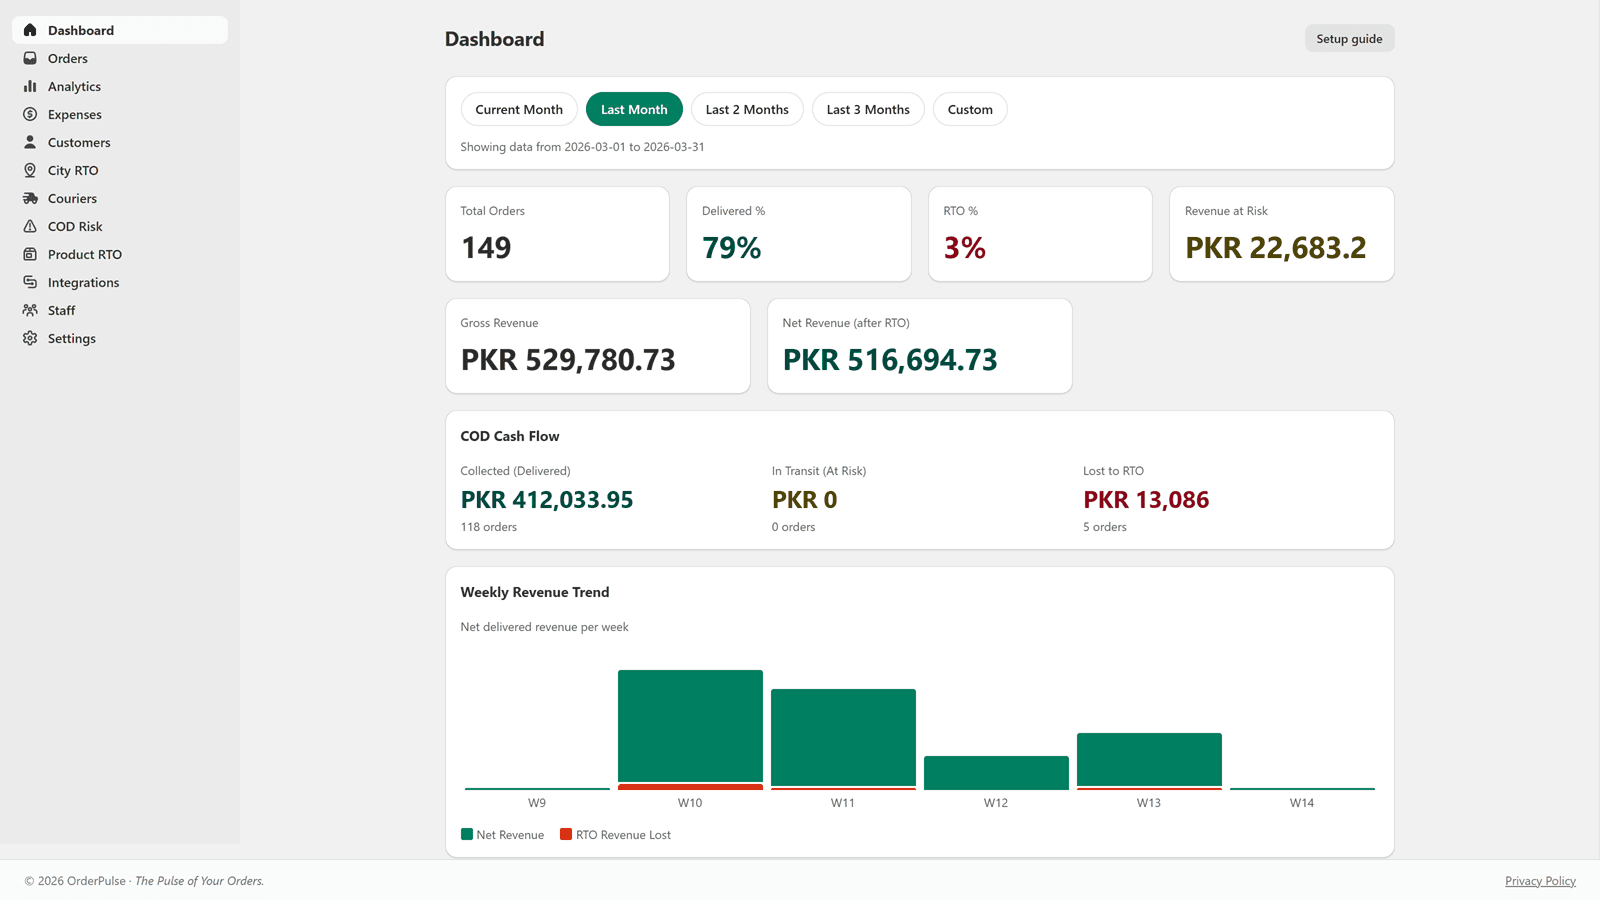Click the W13 green revenue bar

tap(1149, 759)
